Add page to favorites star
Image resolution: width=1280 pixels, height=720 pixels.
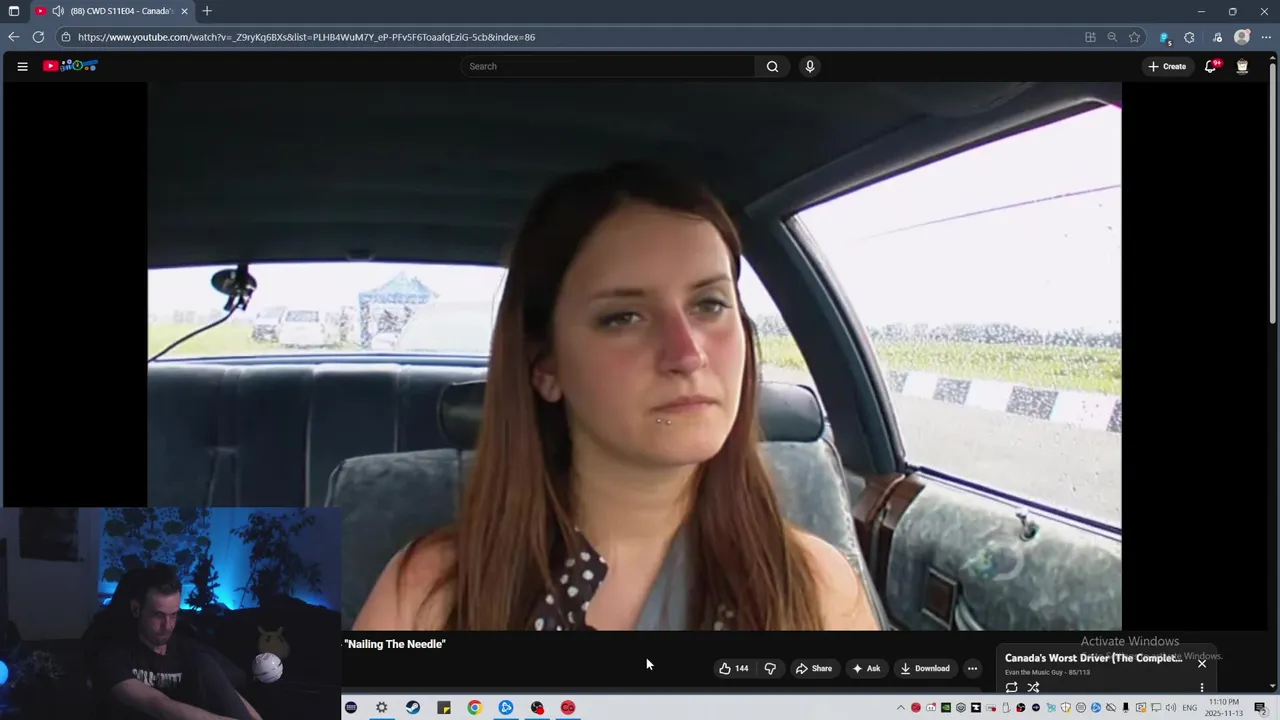(x=1134, y=37)
